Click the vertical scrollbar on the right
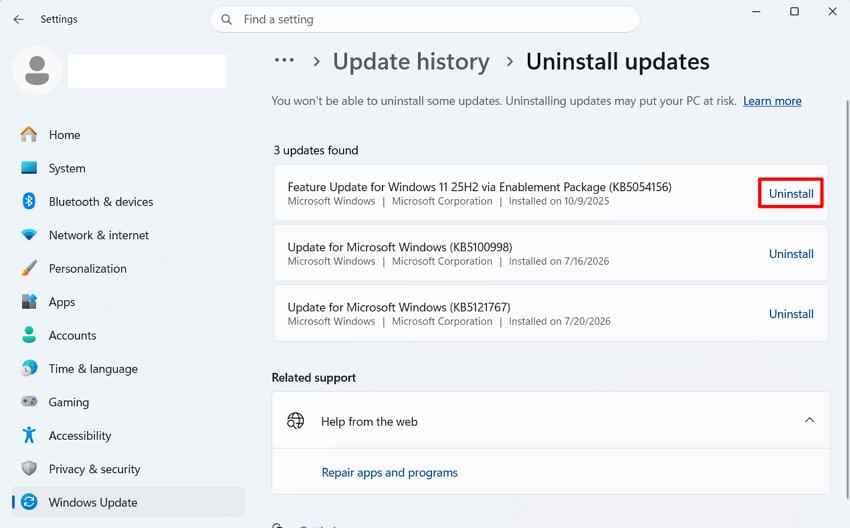 (x=847, y=298)
